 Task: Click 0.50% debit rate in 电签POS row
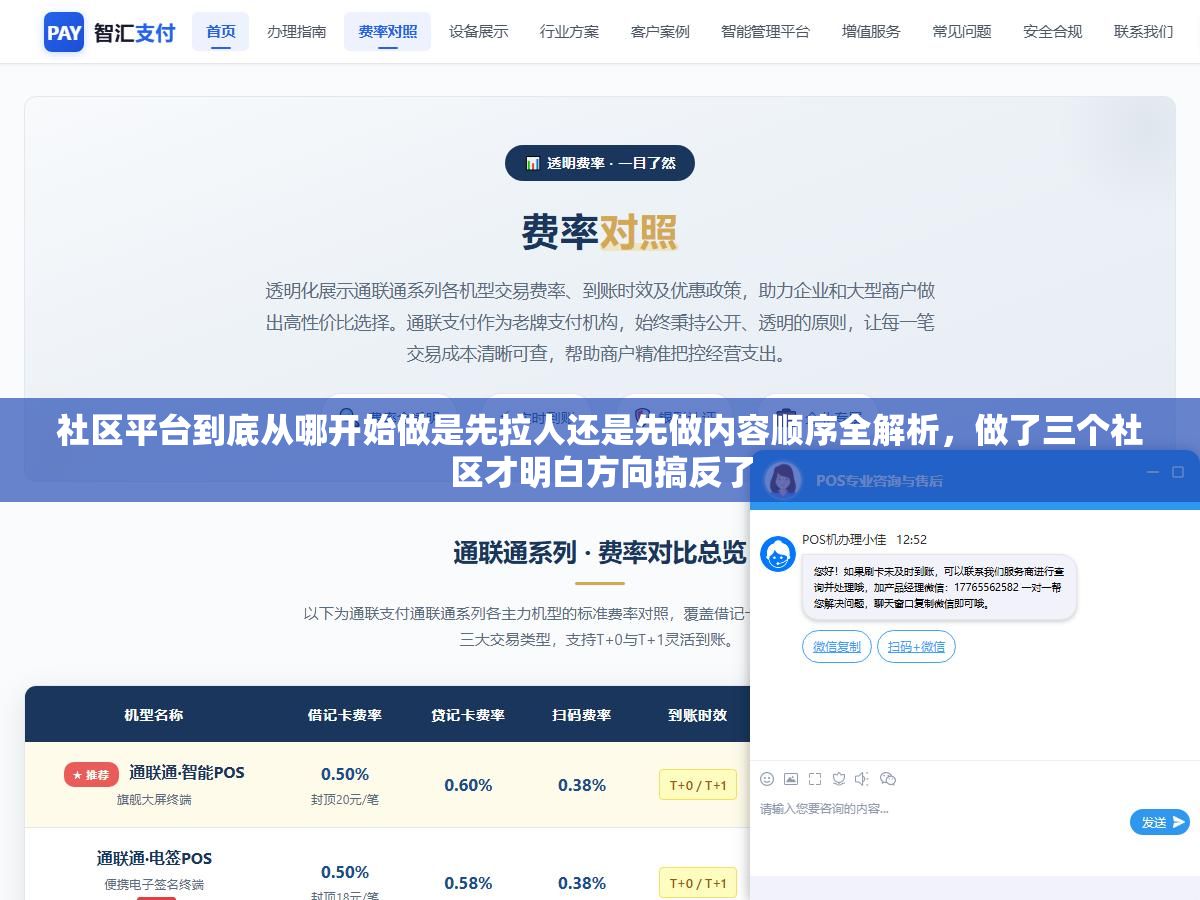[x=345, y=872]
